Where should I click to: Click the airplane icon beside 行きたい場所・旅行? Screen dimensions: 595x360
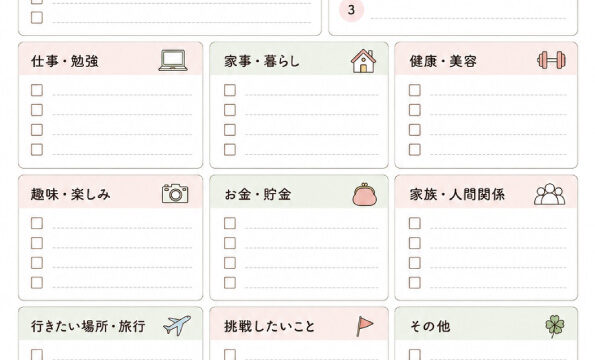coord(177,326)
